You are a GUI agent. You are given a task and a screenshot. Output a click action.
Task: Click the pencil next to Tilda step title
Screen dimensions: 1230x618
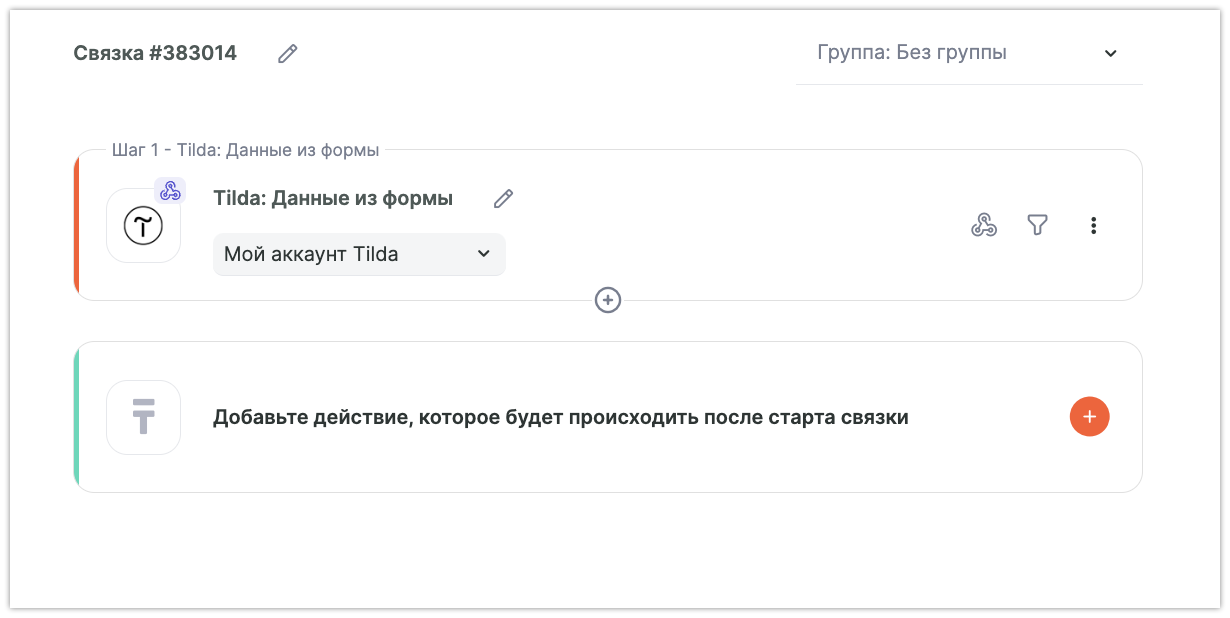point(503,199)
